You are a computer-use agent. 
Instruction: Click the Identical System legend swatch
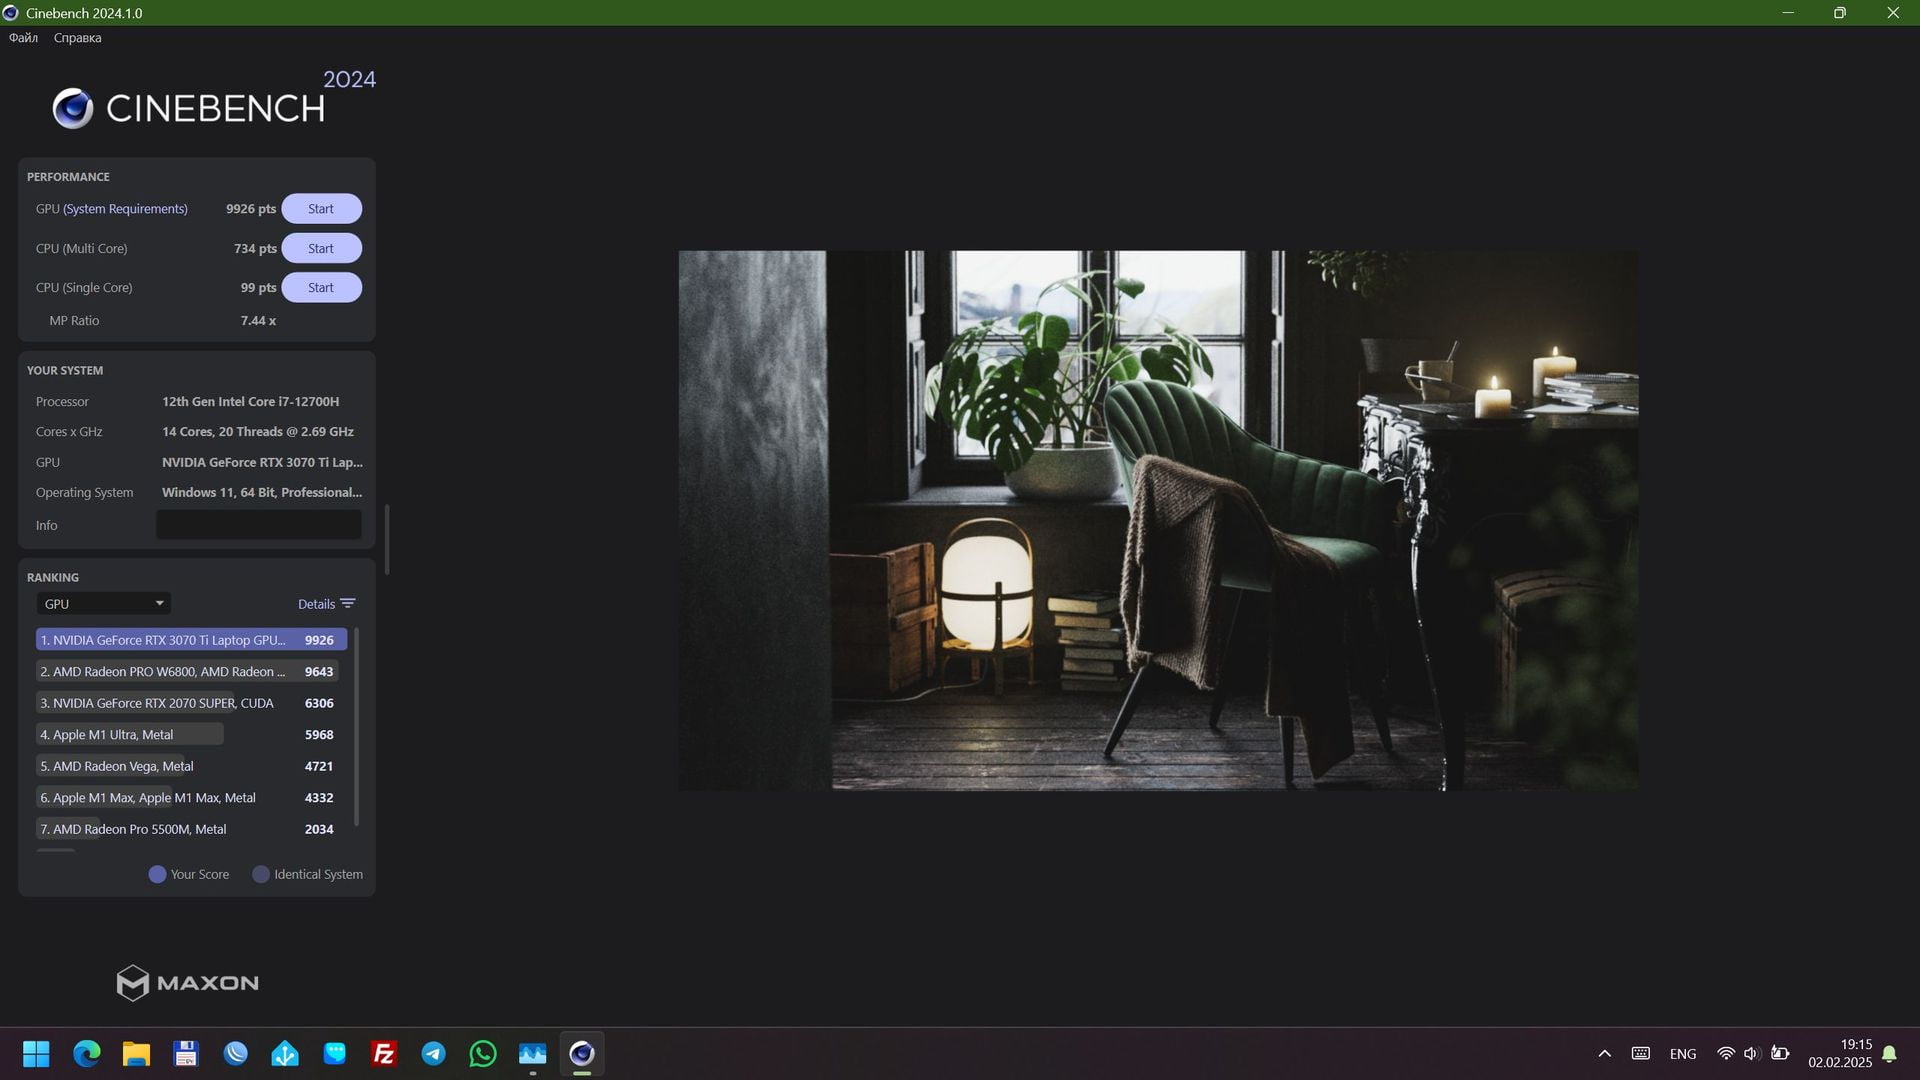[x=261, y=874]
